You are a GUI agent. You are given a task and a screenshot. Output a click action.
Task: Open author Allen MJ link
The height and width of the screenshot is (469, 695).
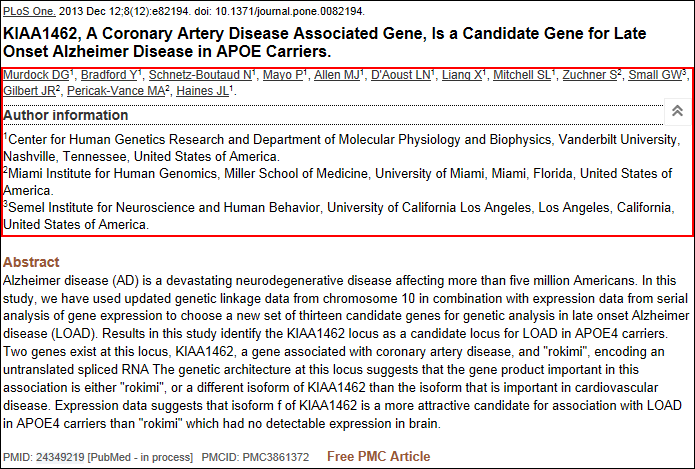[x=335, y=75]
